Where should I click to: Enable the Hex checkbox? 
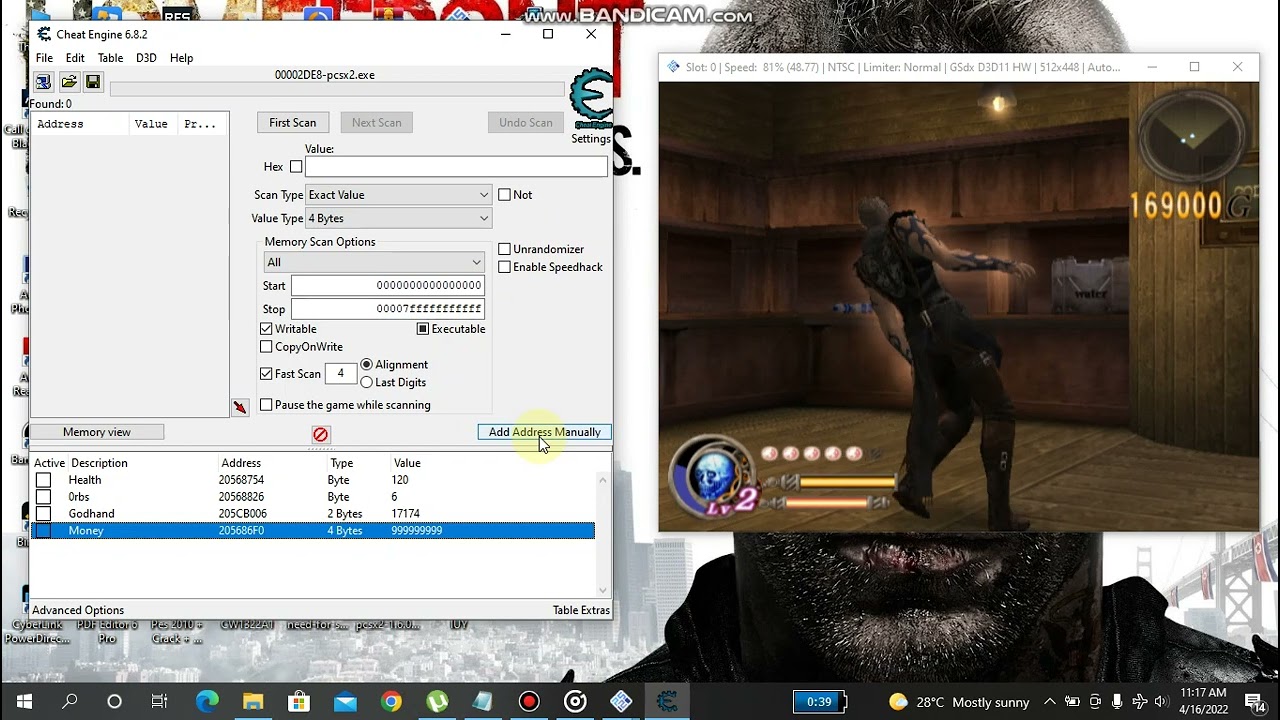296,167
